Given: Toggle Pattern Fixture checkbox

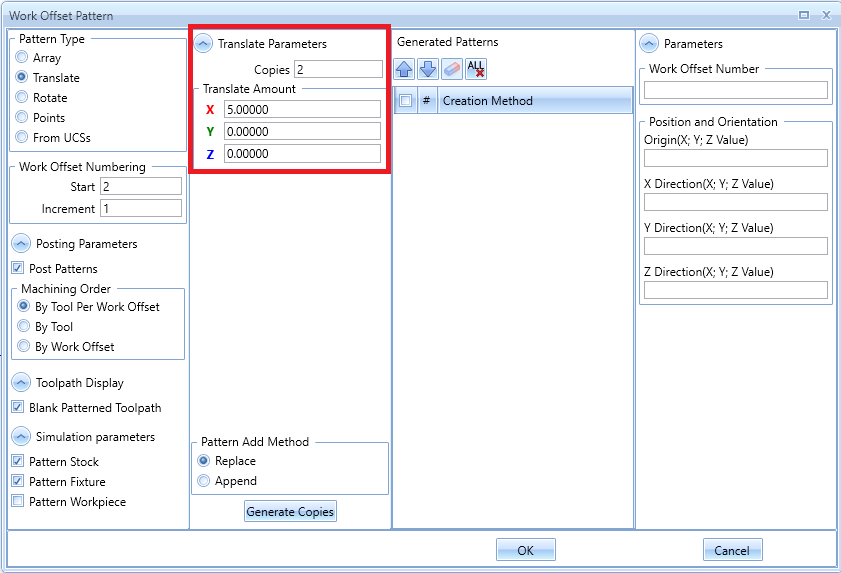Looking at the screenshot, I should coord(18,481).
